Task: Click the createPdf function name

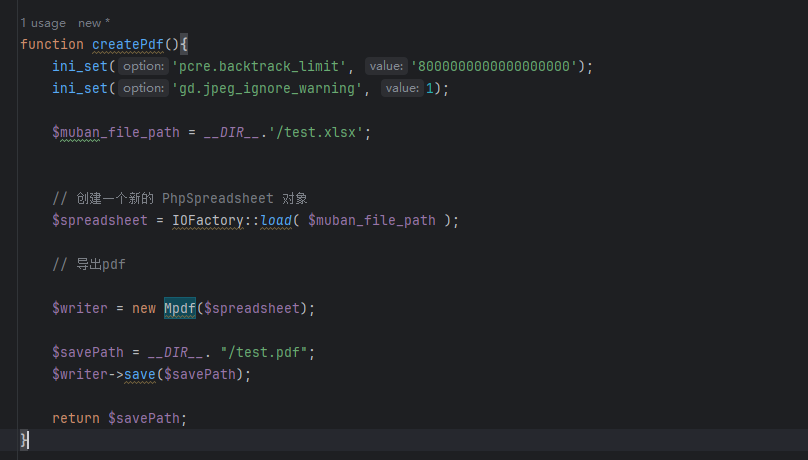Action: 128,44
